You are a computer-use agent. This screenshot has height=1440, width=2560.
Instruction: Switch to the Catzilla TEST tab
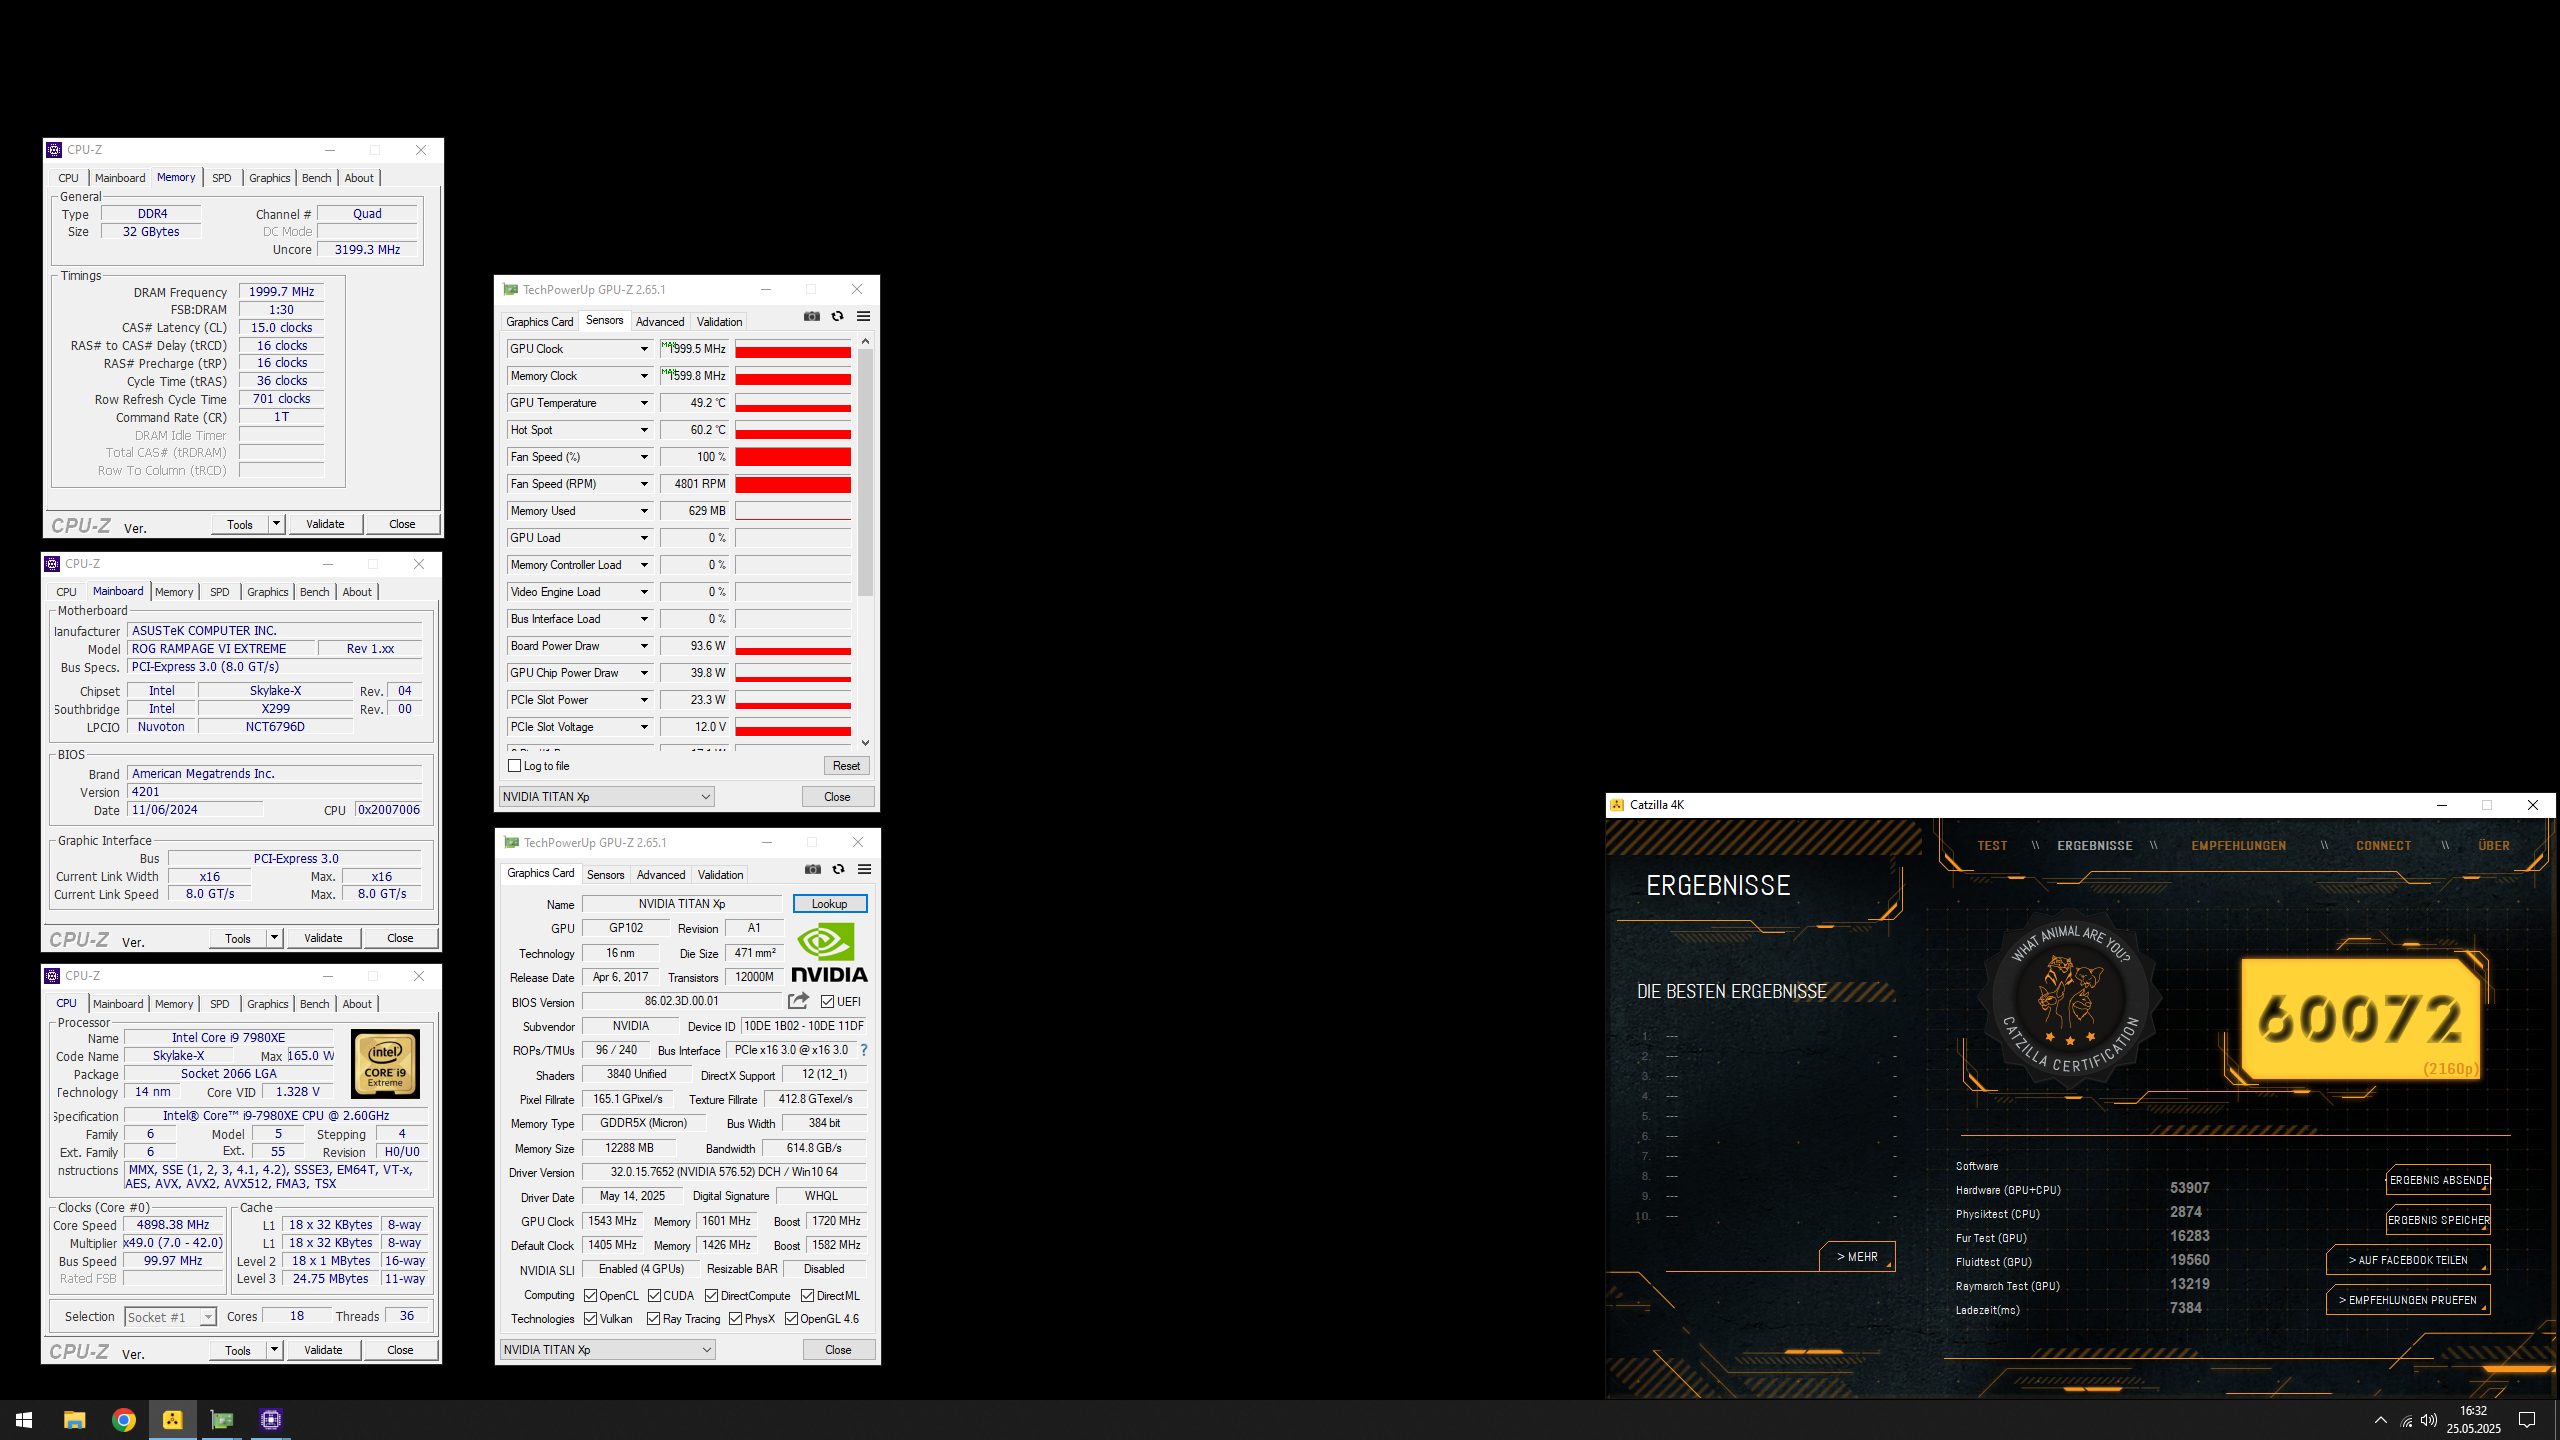(1992, 846)
